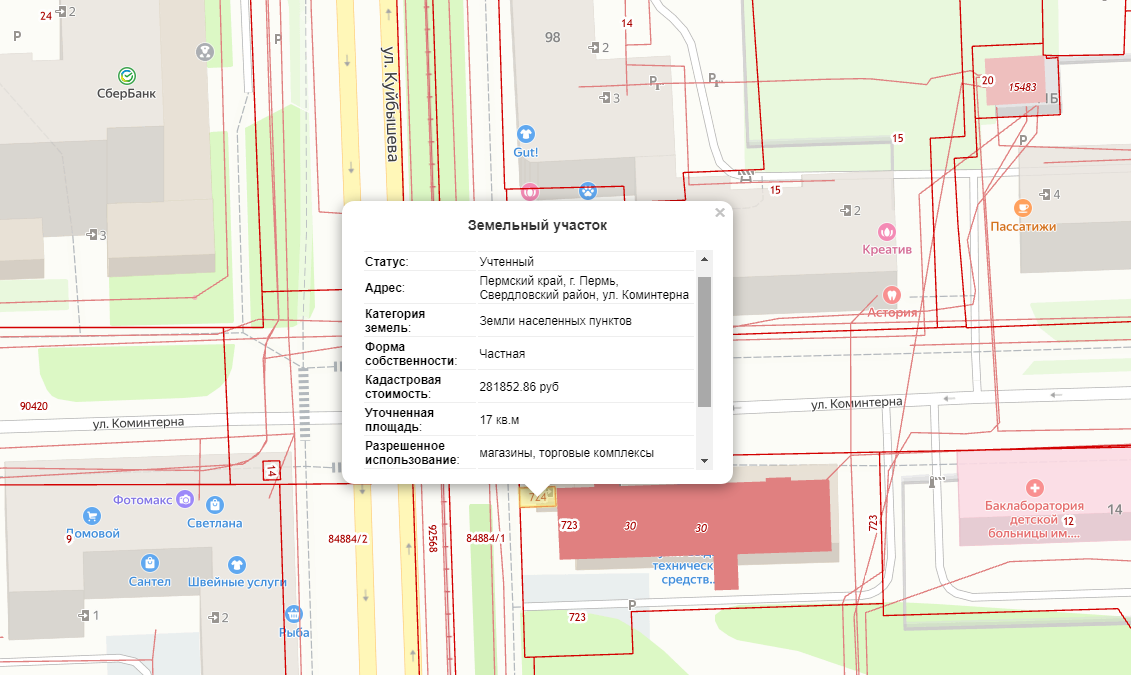The width and height of the screenshot is (1131, 675).
Task: Open the pink Креатив salon marker
Action: point(885,231)
